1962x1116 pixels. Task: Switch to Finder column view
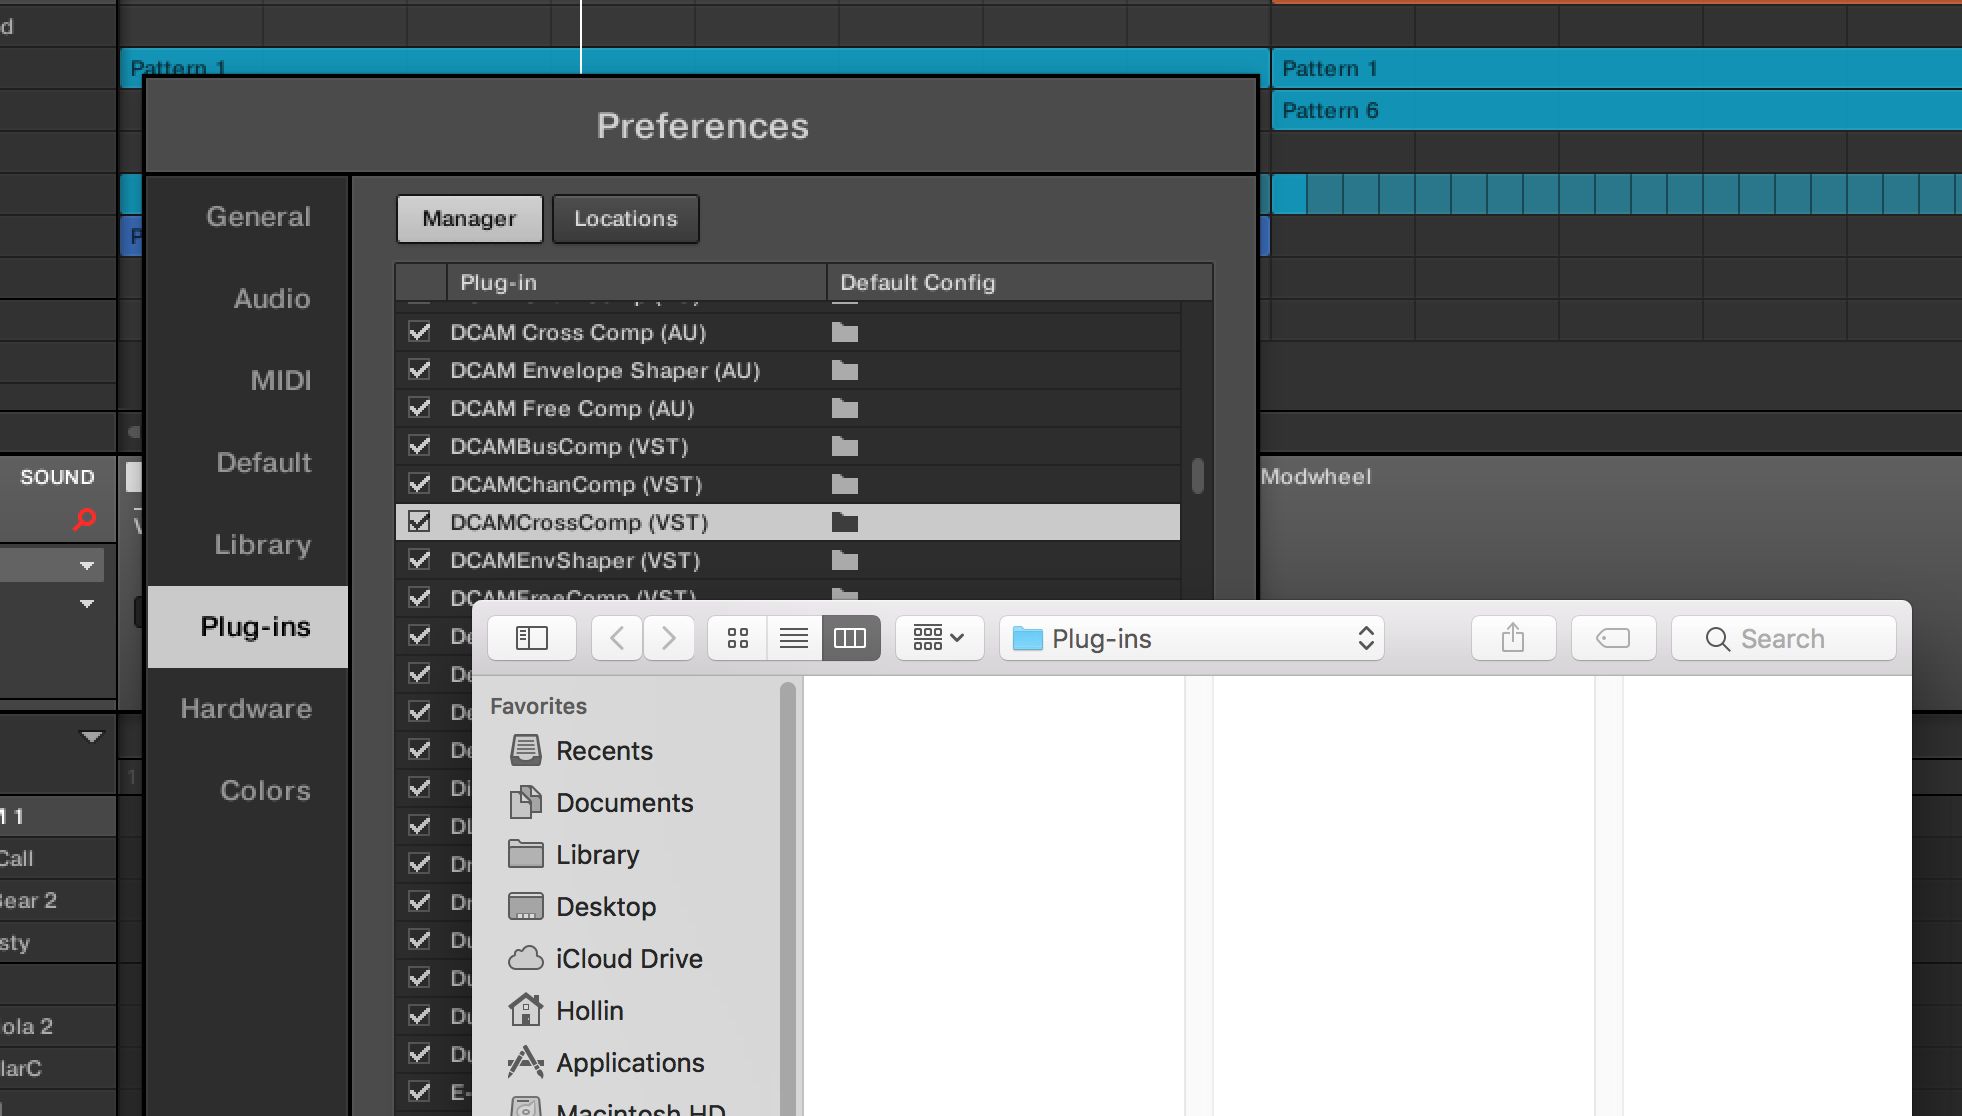(x=850, y=637)
